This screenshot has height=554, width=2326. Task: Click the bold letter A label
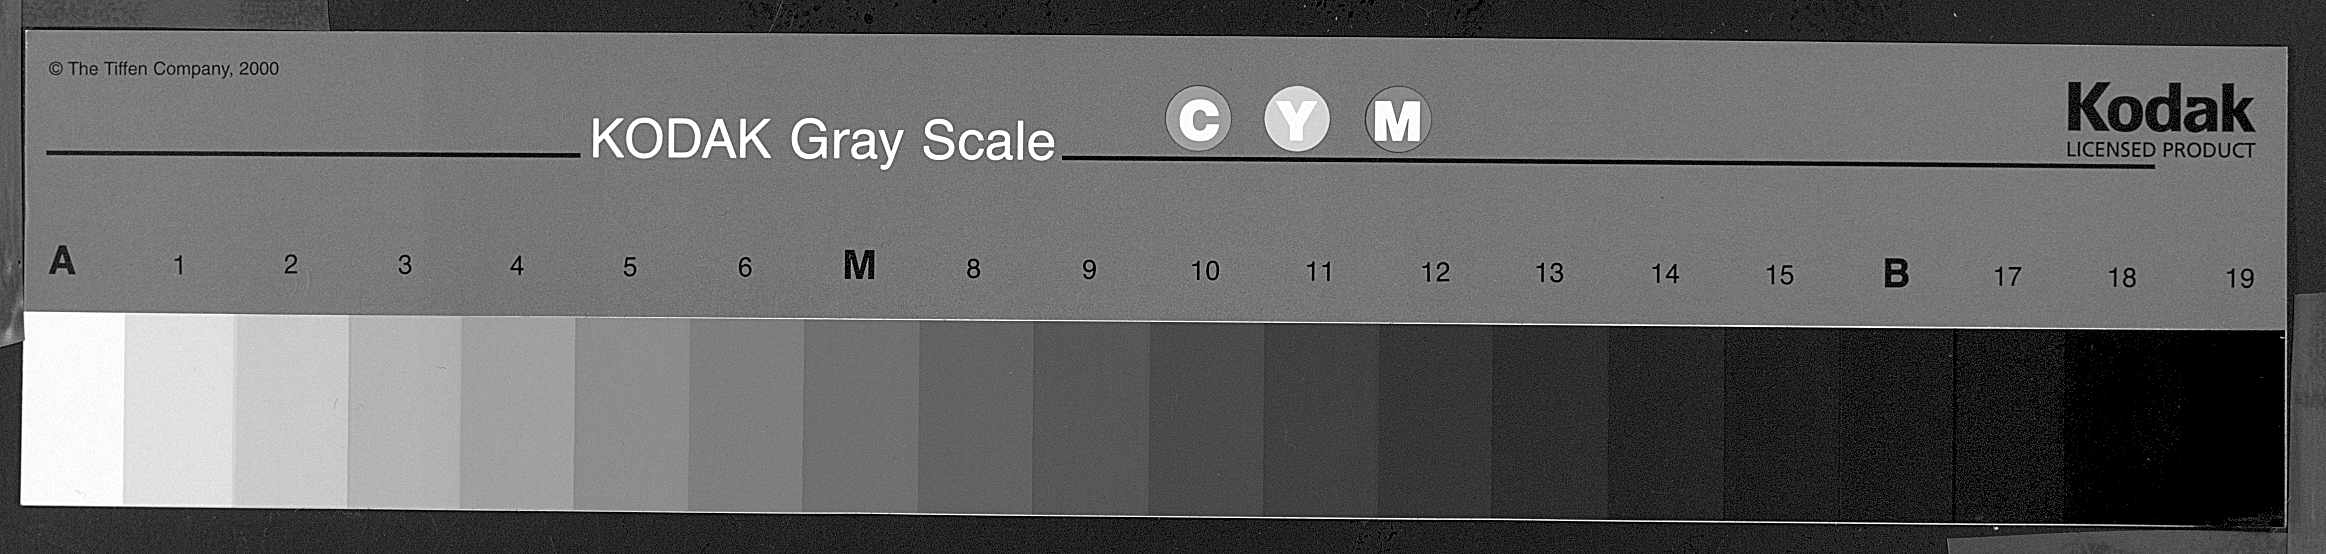point(62,261)
